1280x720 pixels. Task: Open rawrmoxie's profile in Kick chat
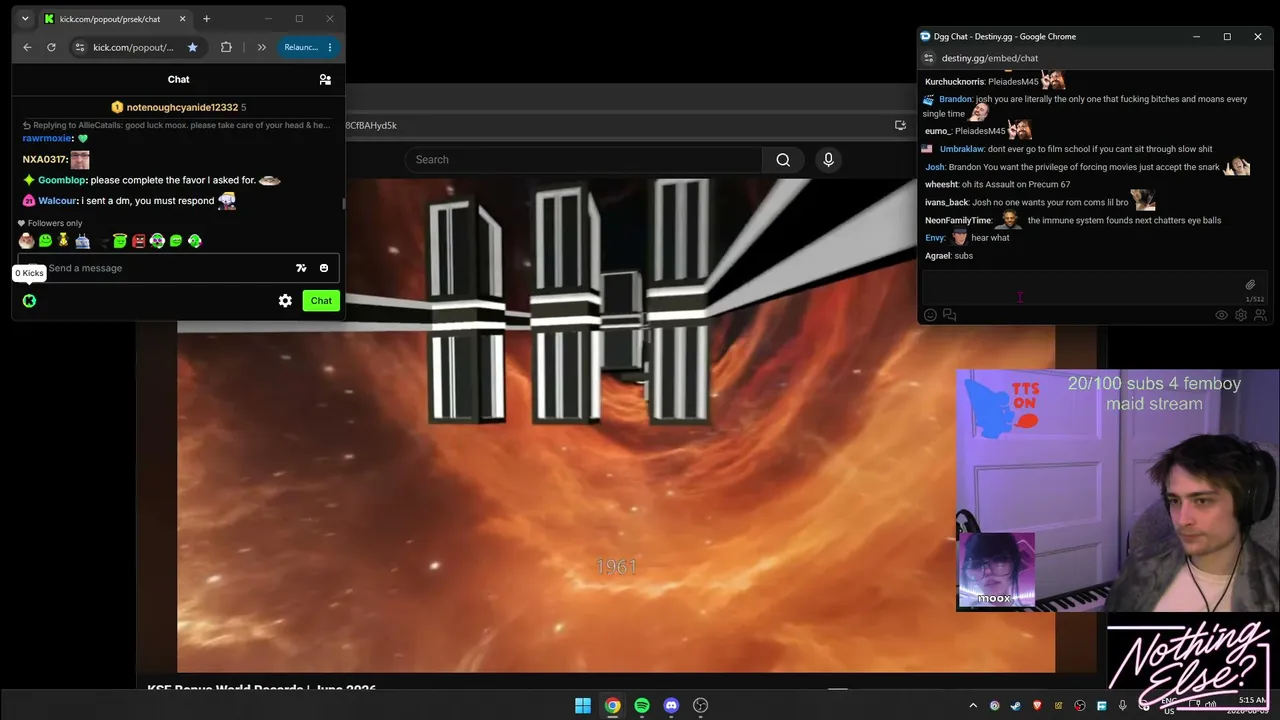pos(46,138)
